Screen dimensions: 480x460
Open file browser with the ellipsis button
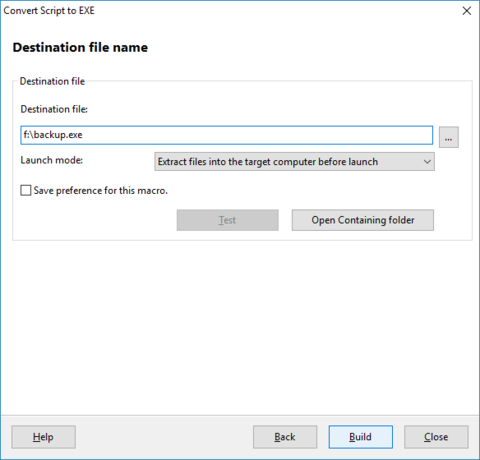[449, 137]
